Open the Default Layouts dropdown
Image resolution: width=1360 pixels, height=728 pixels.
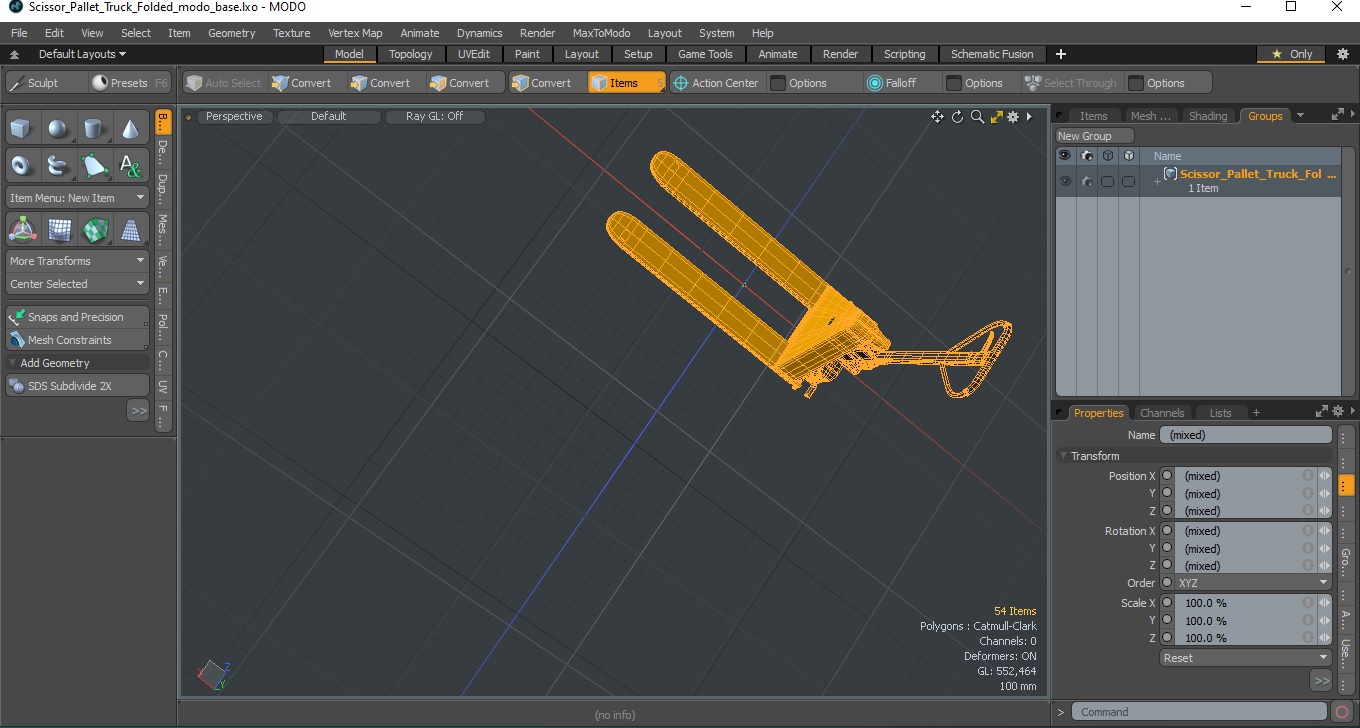[82, 54]
